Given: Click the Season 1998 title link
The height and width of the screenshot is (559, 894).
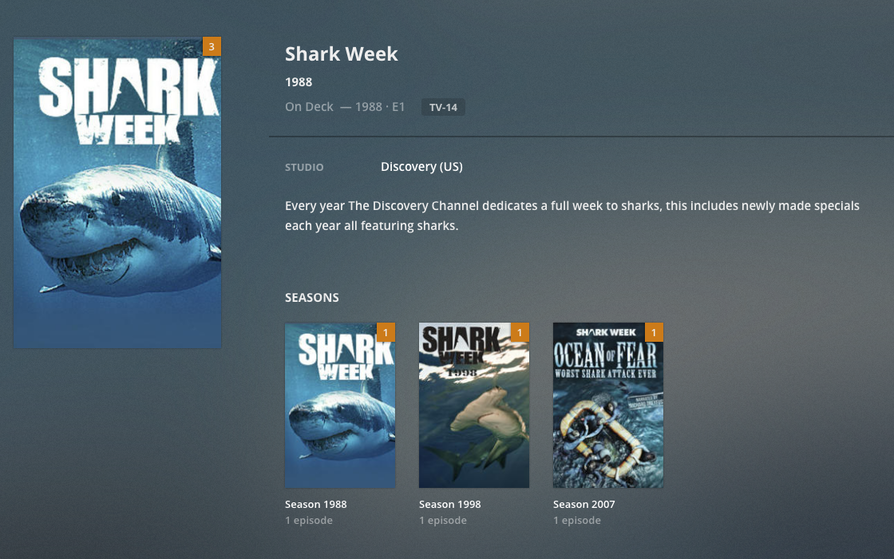Looking at the screenshot, I should click(x=450, y=504).
